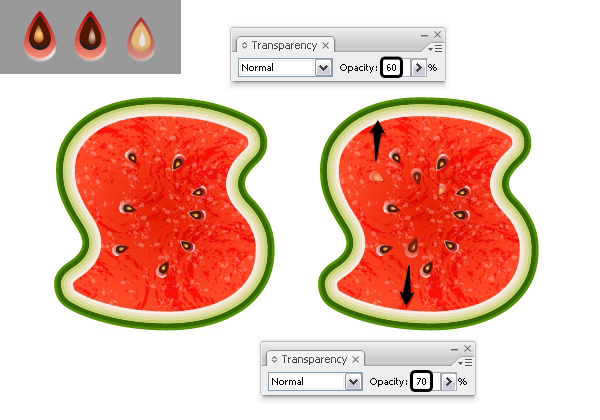Cycle panel view via top Transparency tab arrows

click(244, 46)
